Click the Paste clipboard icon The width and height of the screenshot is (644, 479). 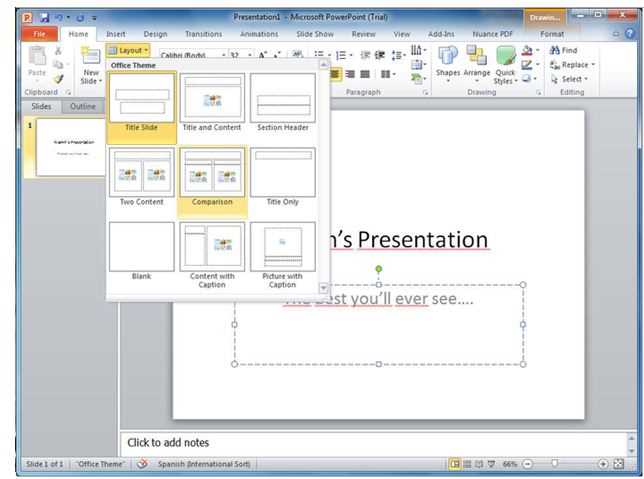pos(37,56)
